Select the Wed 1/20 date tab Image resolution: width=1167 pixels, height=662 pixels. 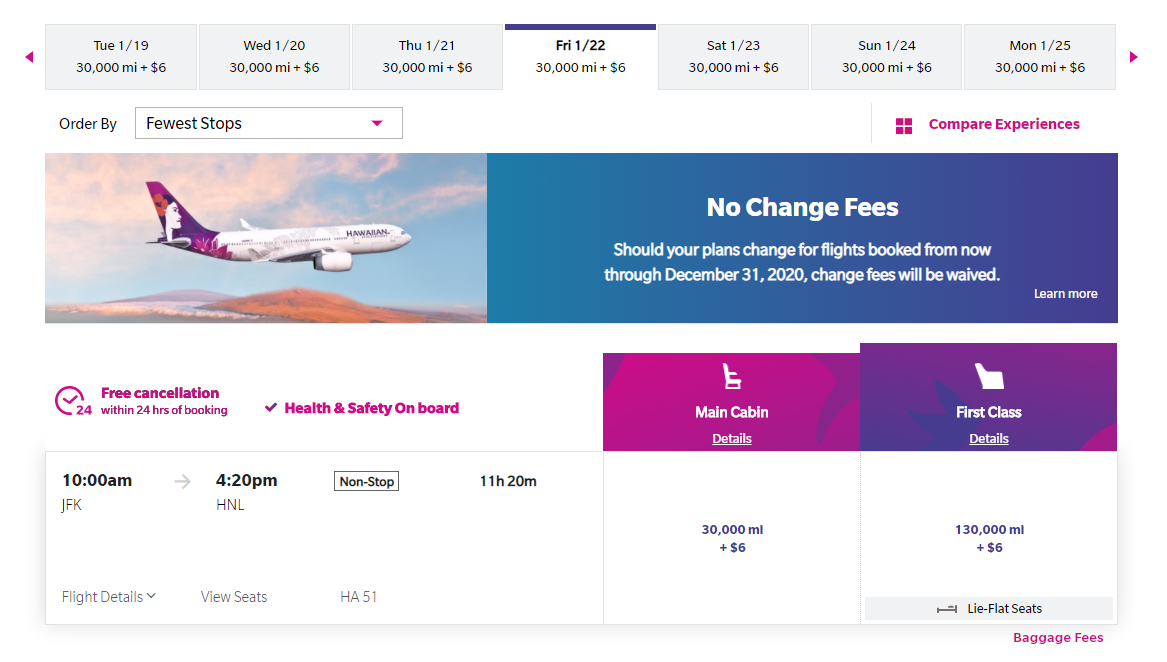[x=274, y=57]
